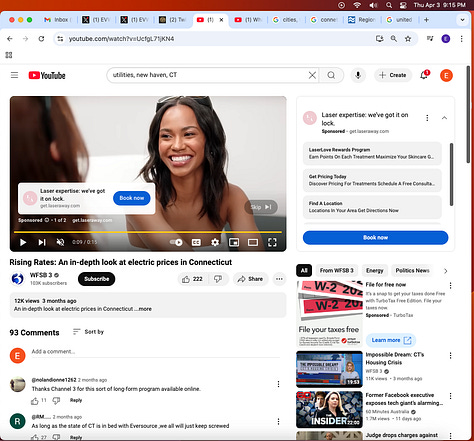This screenshot has height=441, width=474.
Task: Select the All filter chip
Action: [x=304, y=270]
